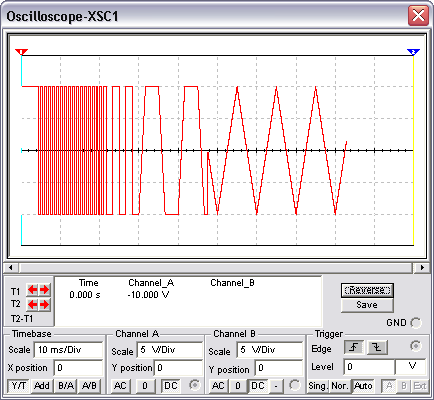Set Channel B coupling to DC
The height and width of the screenshot is (400, 434).
click(x=258, y=386)
